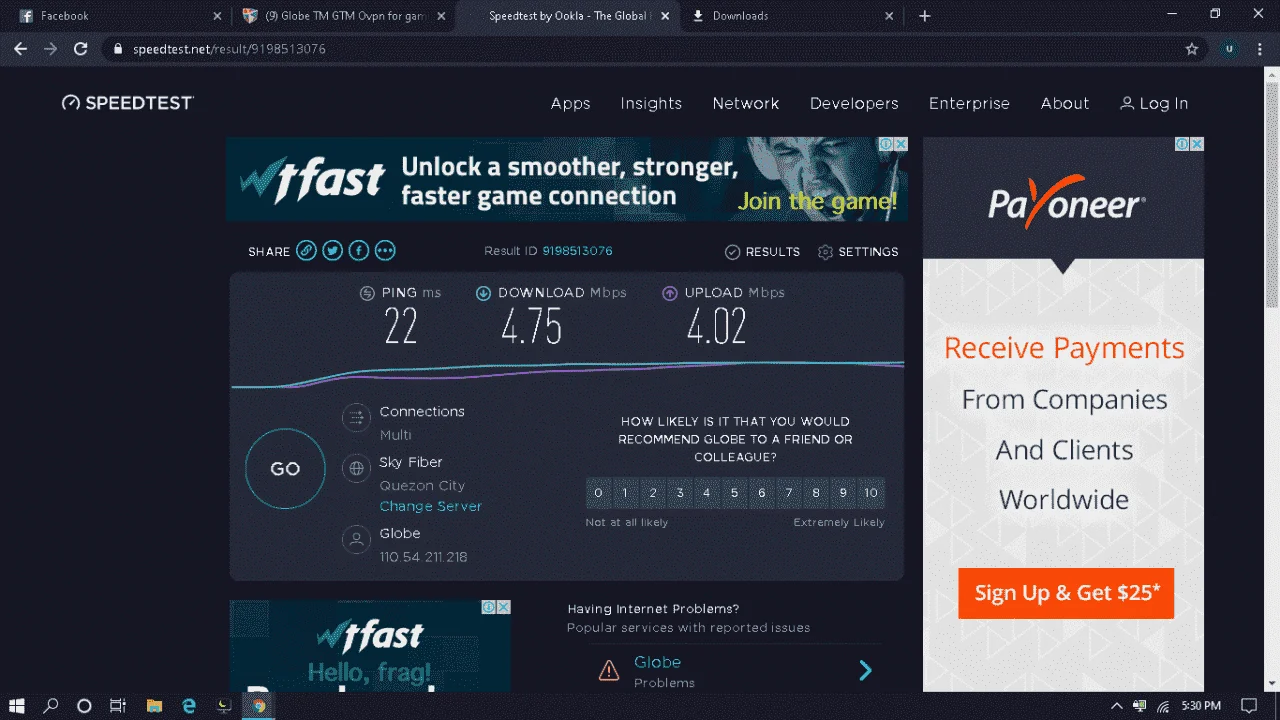Viewport: 1280px width, 720px height.
Task: Select rating 8 for recommendation
Action: (816, 493)
